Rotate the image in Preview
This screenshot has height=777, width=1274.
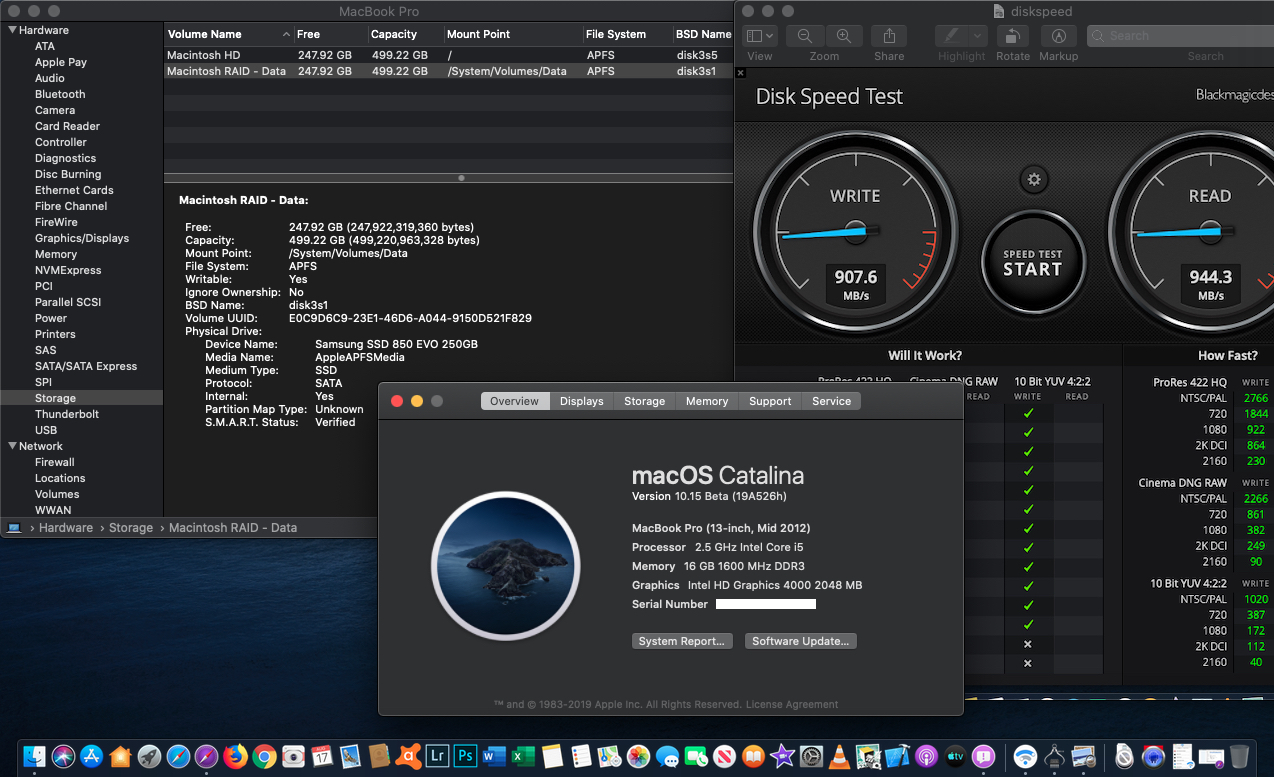[1012, 36]
